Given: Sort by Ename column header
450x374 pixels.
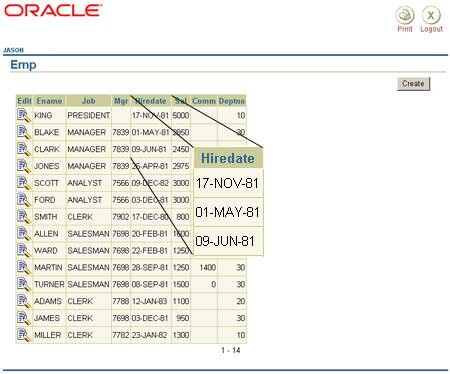Looking at the screenshot, I should coord(49,101).
